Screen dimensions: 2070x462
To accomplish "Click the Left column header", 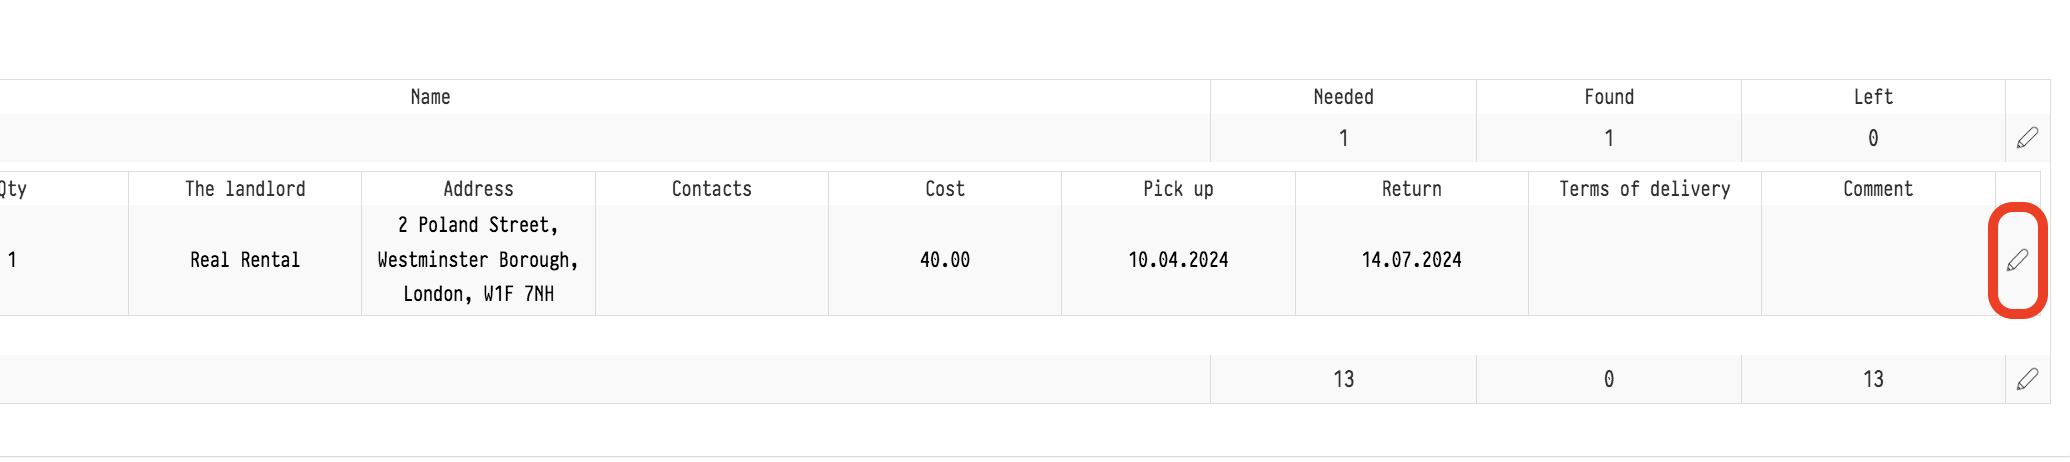I will (x=1873, y=97).
